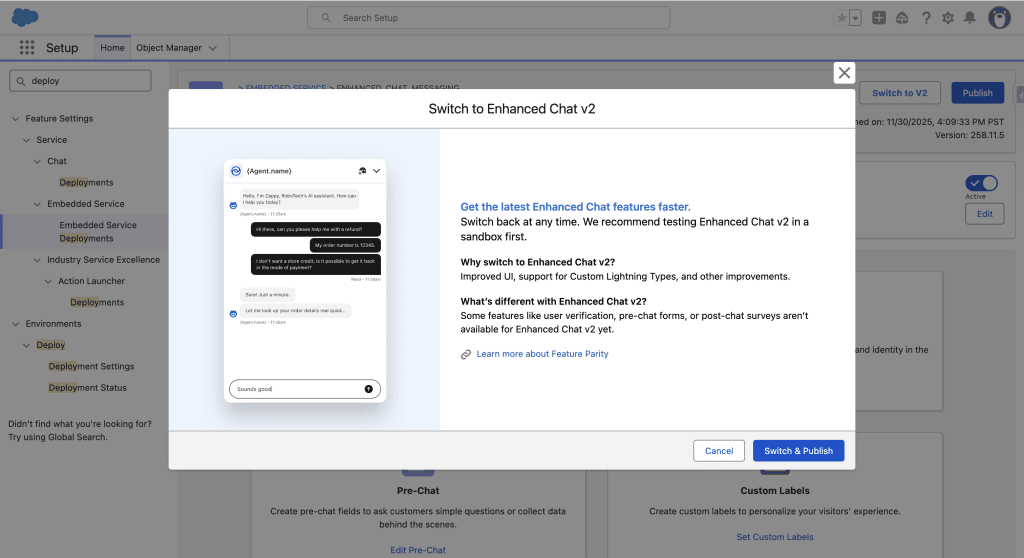
Task: Open Deployment Settings in sidebar
Action: pyautogui.click(x=91, y=367)
